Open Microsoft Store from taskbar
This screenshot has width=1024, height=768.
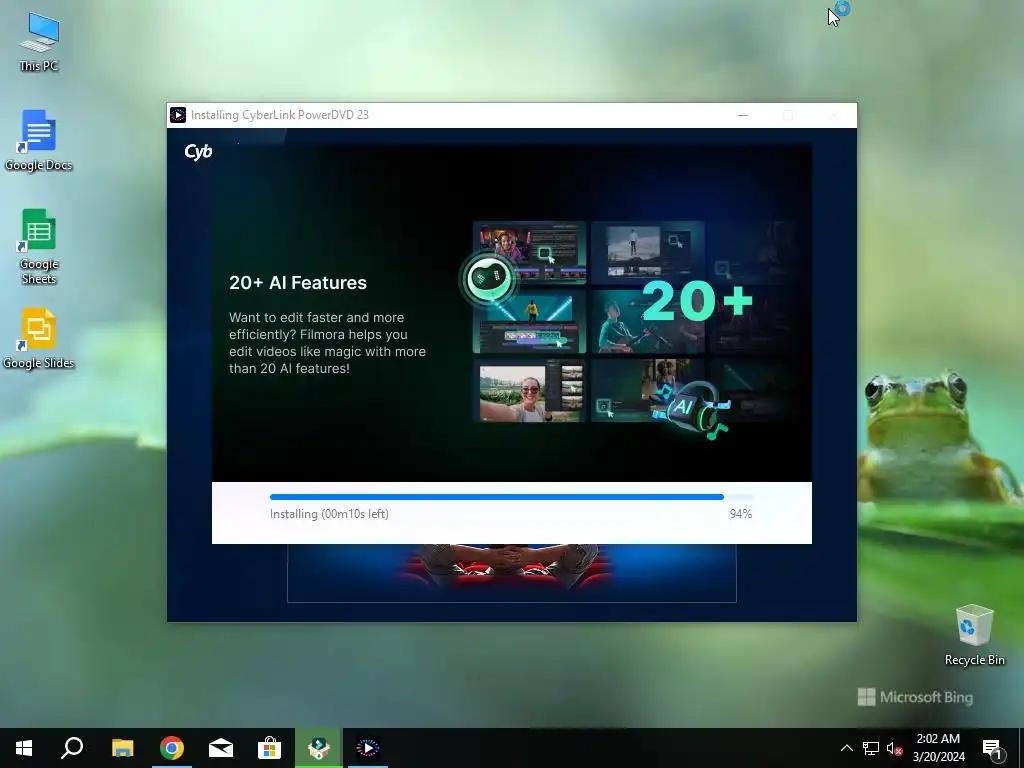pos(269,748)
